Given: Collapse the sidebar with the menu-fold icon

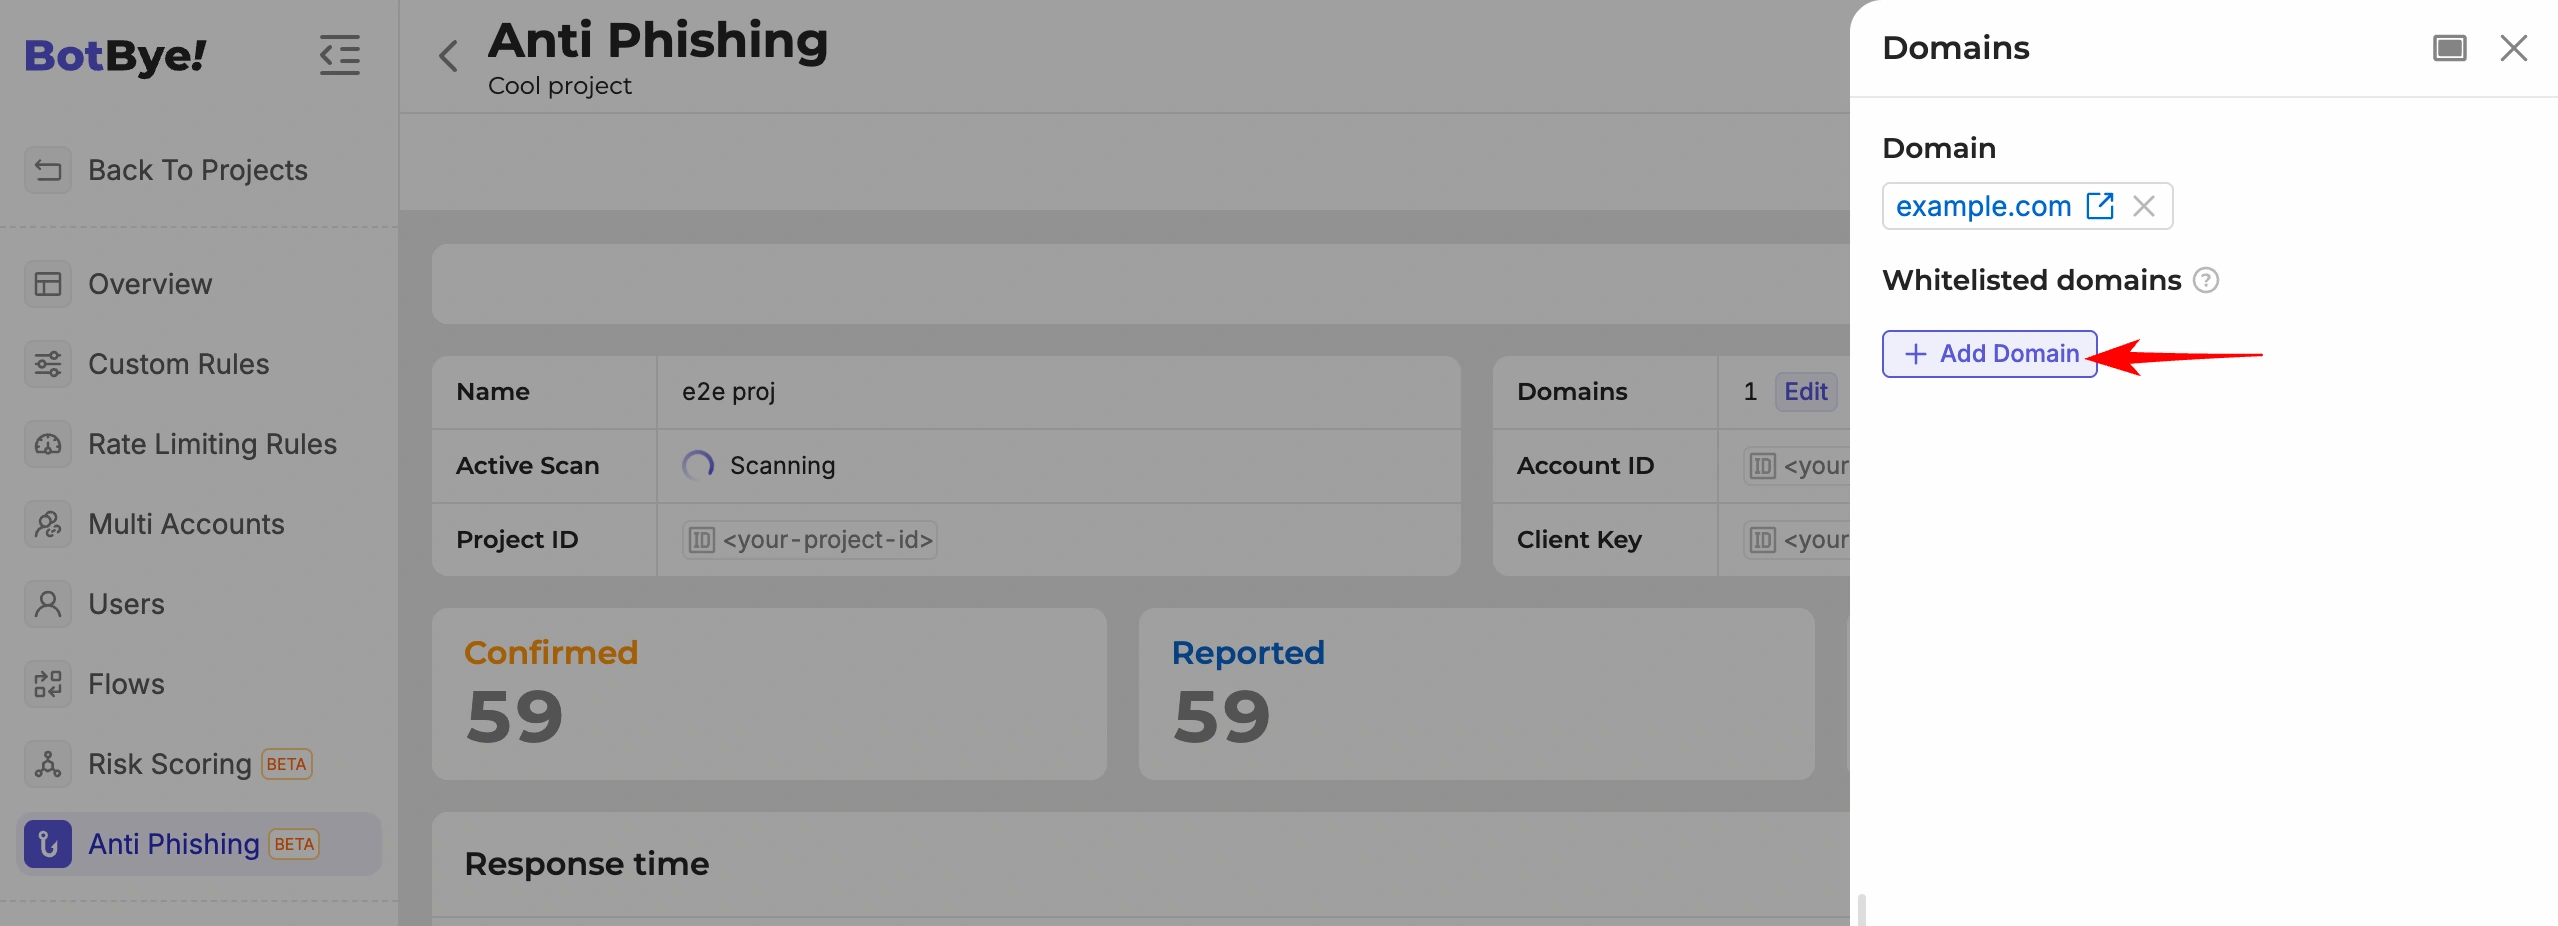Looking at the screenshot, I should pyautogui.click(x=340, y=55).
